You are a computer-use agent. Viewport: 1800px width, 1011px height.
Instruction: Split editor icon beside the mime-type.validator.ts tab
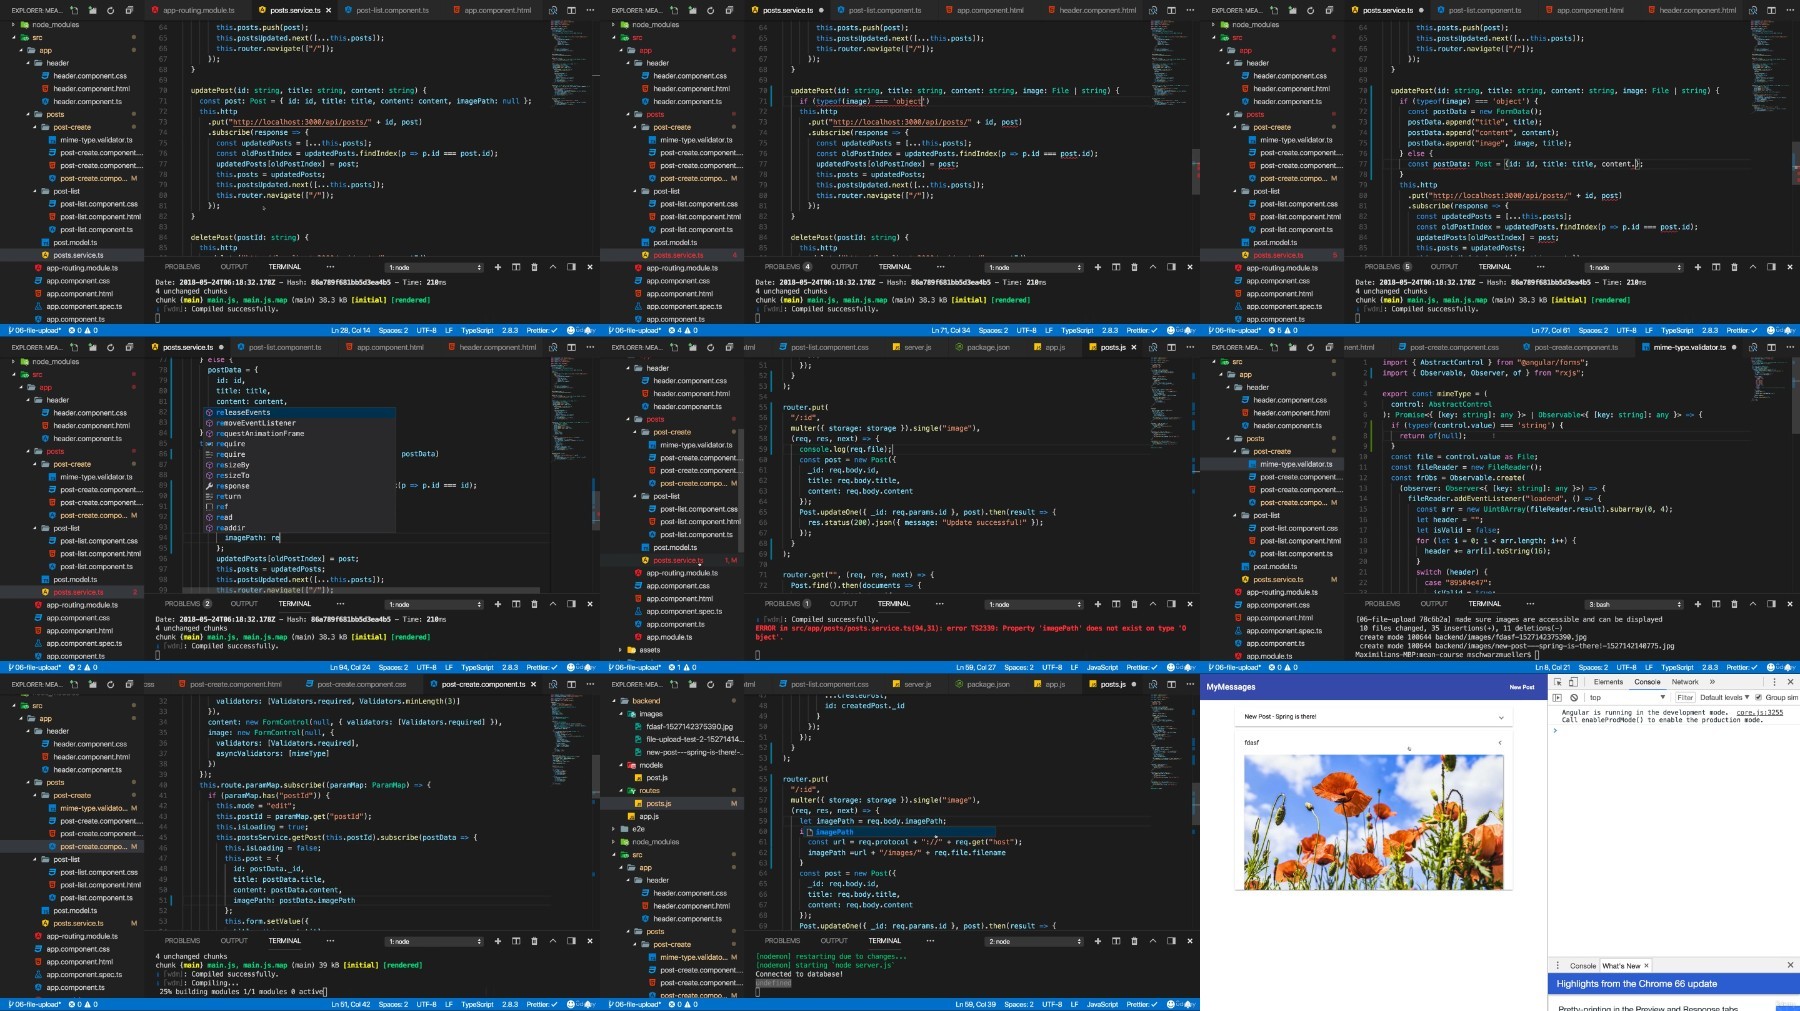1772,347
